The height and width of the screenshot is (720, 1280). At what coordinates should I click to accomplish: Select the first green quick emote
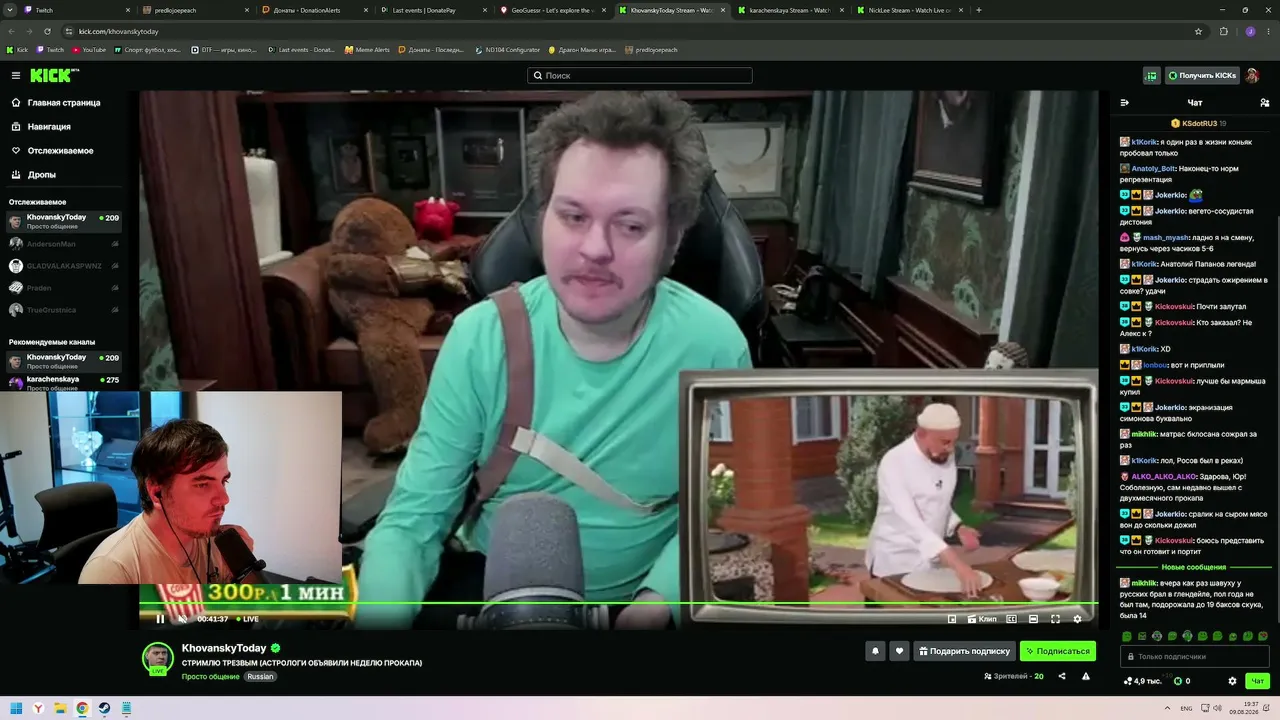coord(1127,636)
